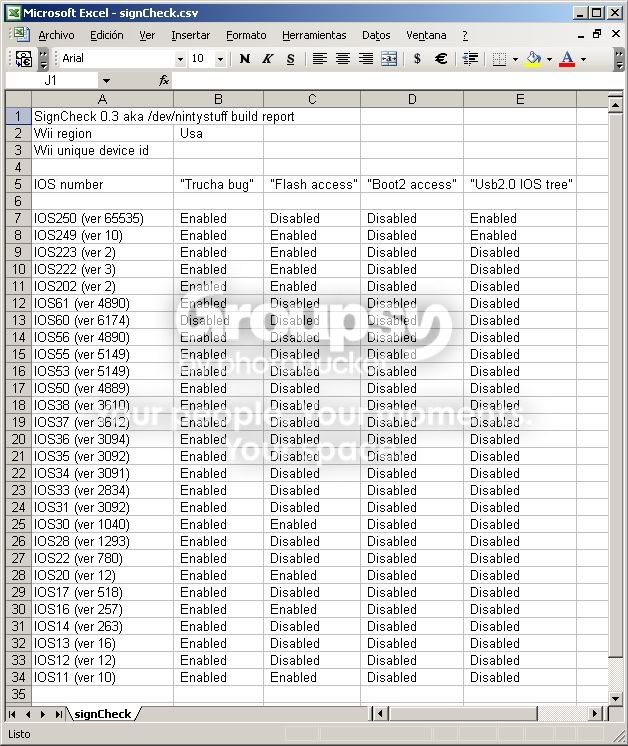628x746 pixels.
Task: Align text to the right
Action: 365,59
